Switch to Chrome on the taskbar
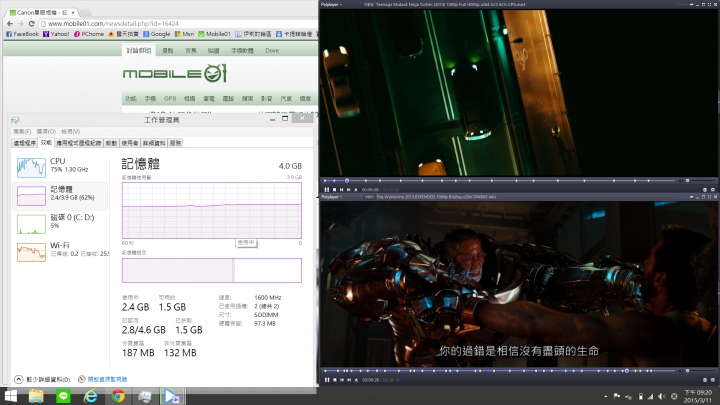The width and height of the screenshot is (720, 405). pos(118,396)
